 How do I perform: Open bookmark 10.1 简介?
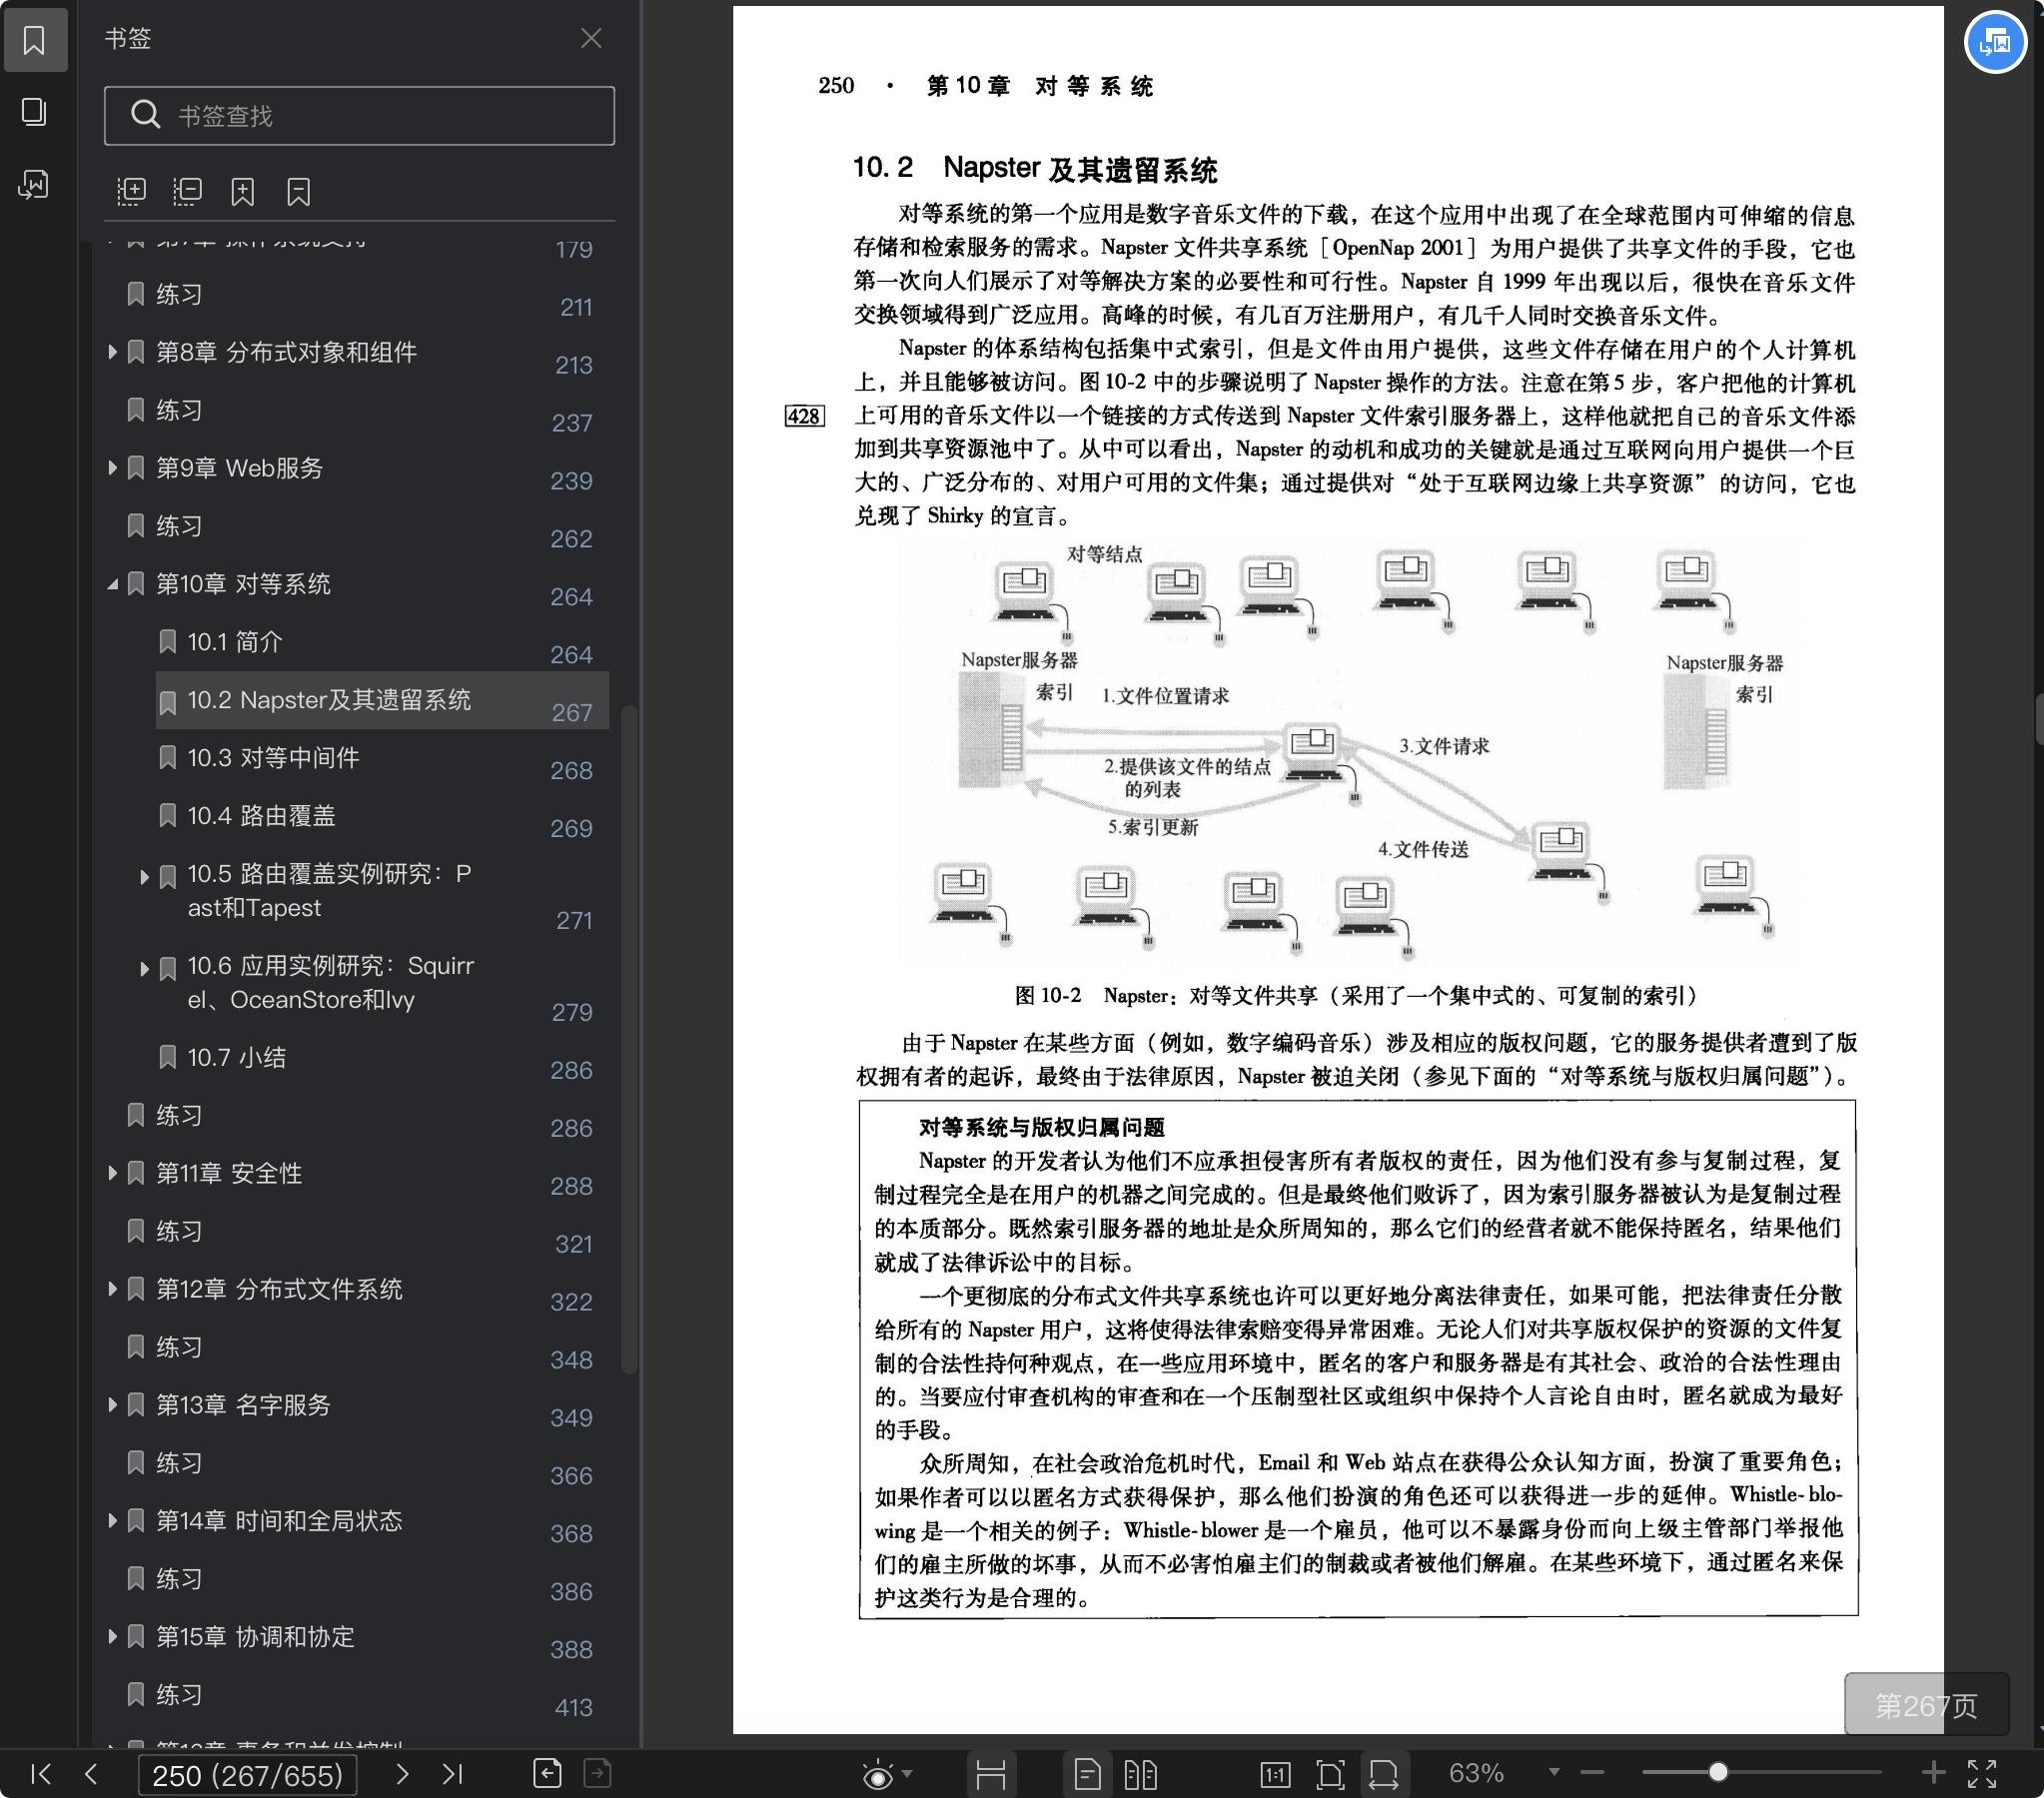pos(235,642)
